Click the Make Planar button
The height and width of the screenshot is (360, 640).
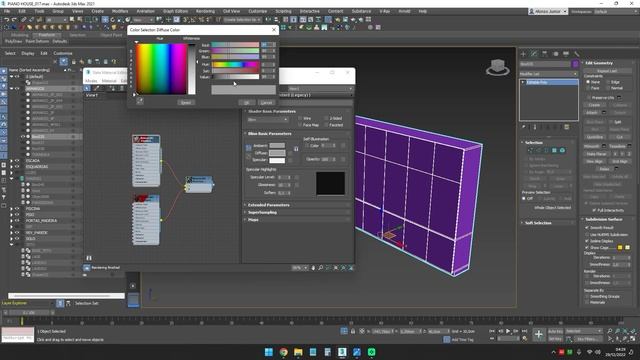[x=596, y=154]
